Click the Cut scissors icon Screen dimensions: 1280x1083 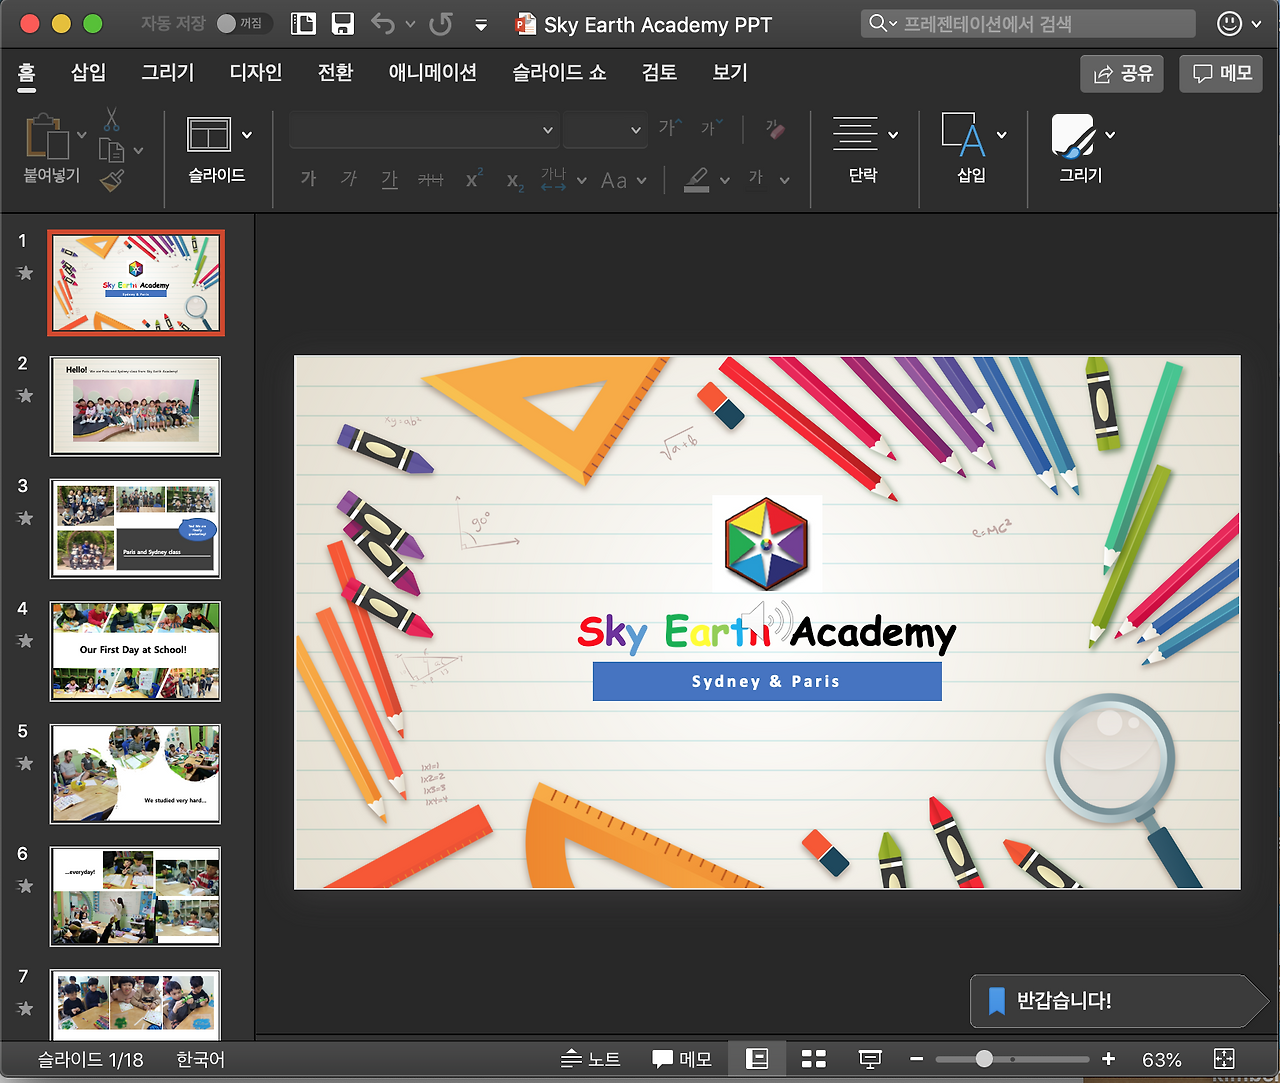[x=111, y=120]
